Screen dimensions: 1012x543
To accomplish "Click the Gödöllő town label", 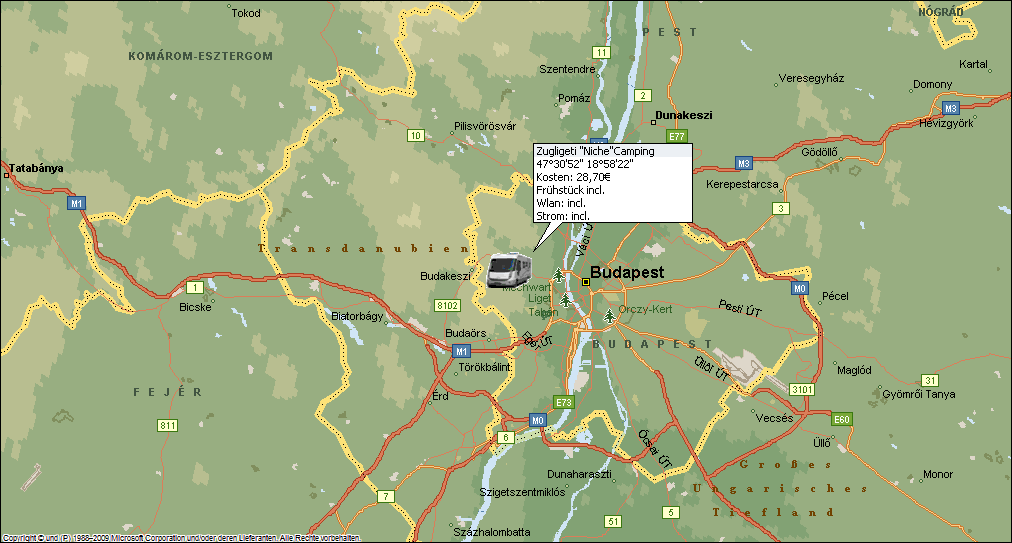I will click(x=819, y=152).
